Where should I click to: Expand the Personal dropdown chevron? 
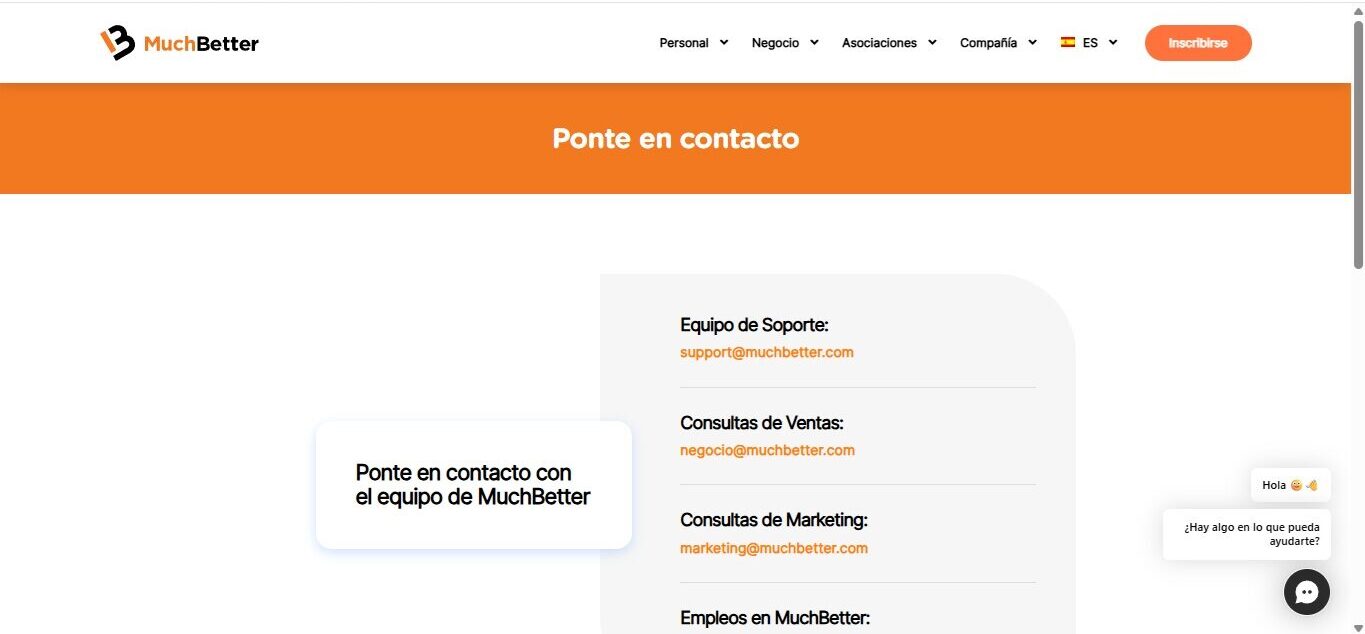[724, 42]
